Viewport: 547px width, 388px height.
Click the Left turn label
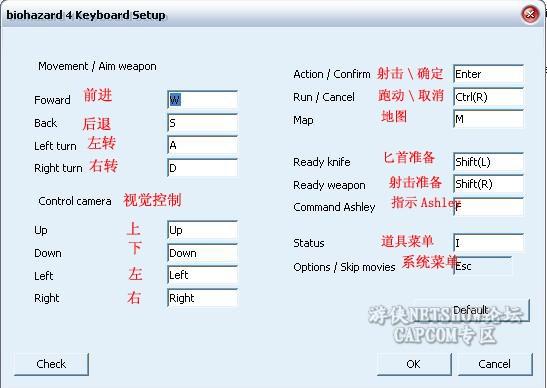coord(55,146)
